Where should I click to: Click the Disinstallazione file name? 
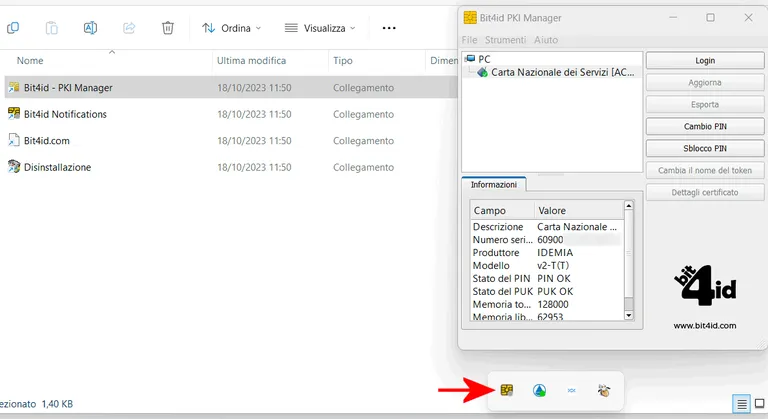[x=57, y=167]
